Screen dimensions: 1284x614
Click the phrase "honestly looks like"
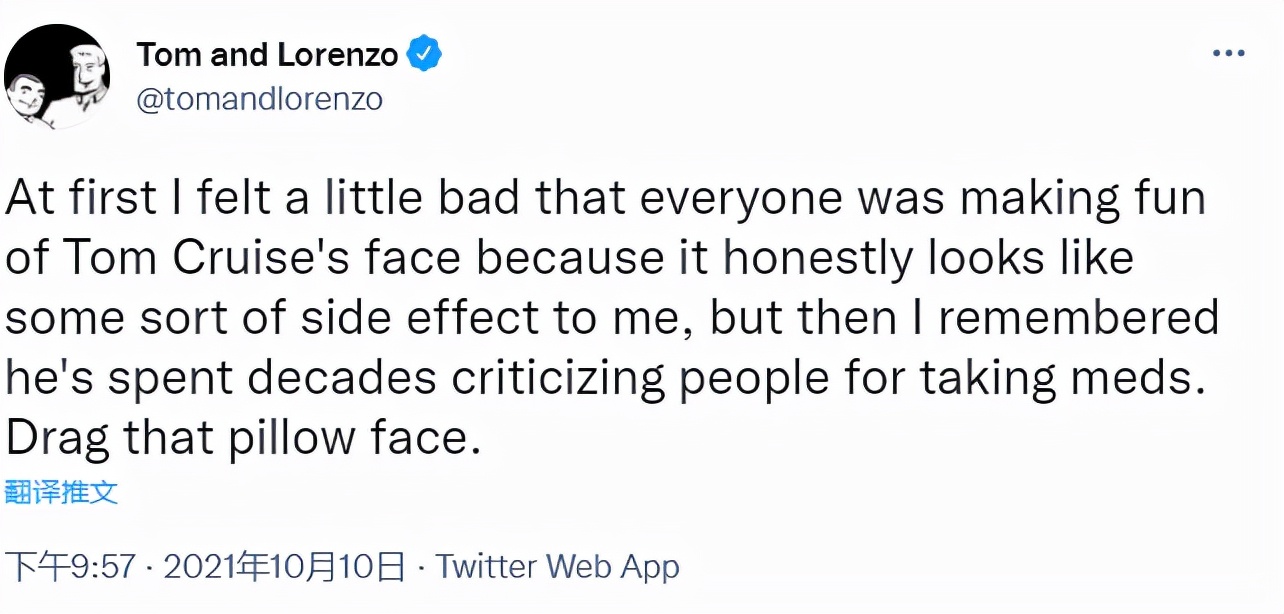(x=928, y=258)
